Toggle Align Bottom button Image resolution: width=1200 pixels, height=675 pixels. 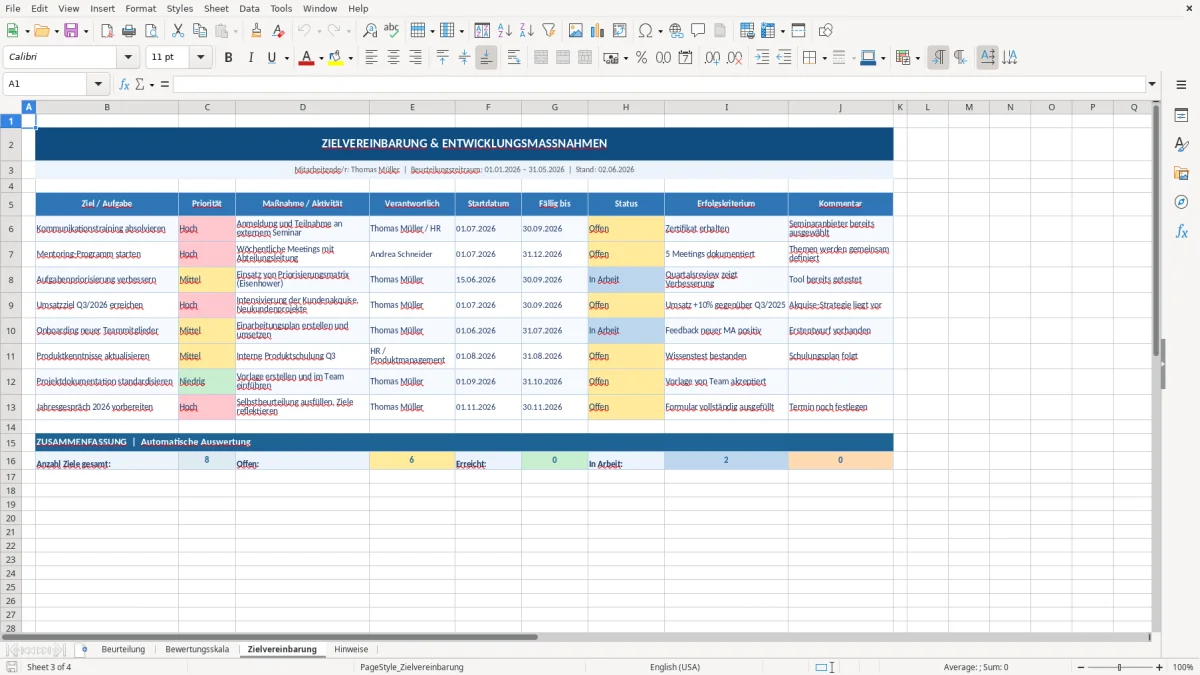tap(486, 58)
